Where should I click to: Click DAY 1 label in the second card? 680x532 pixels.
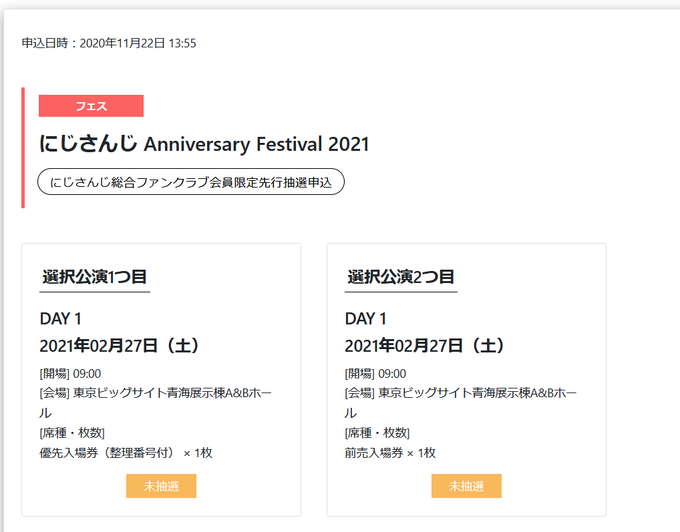(366, 319)
